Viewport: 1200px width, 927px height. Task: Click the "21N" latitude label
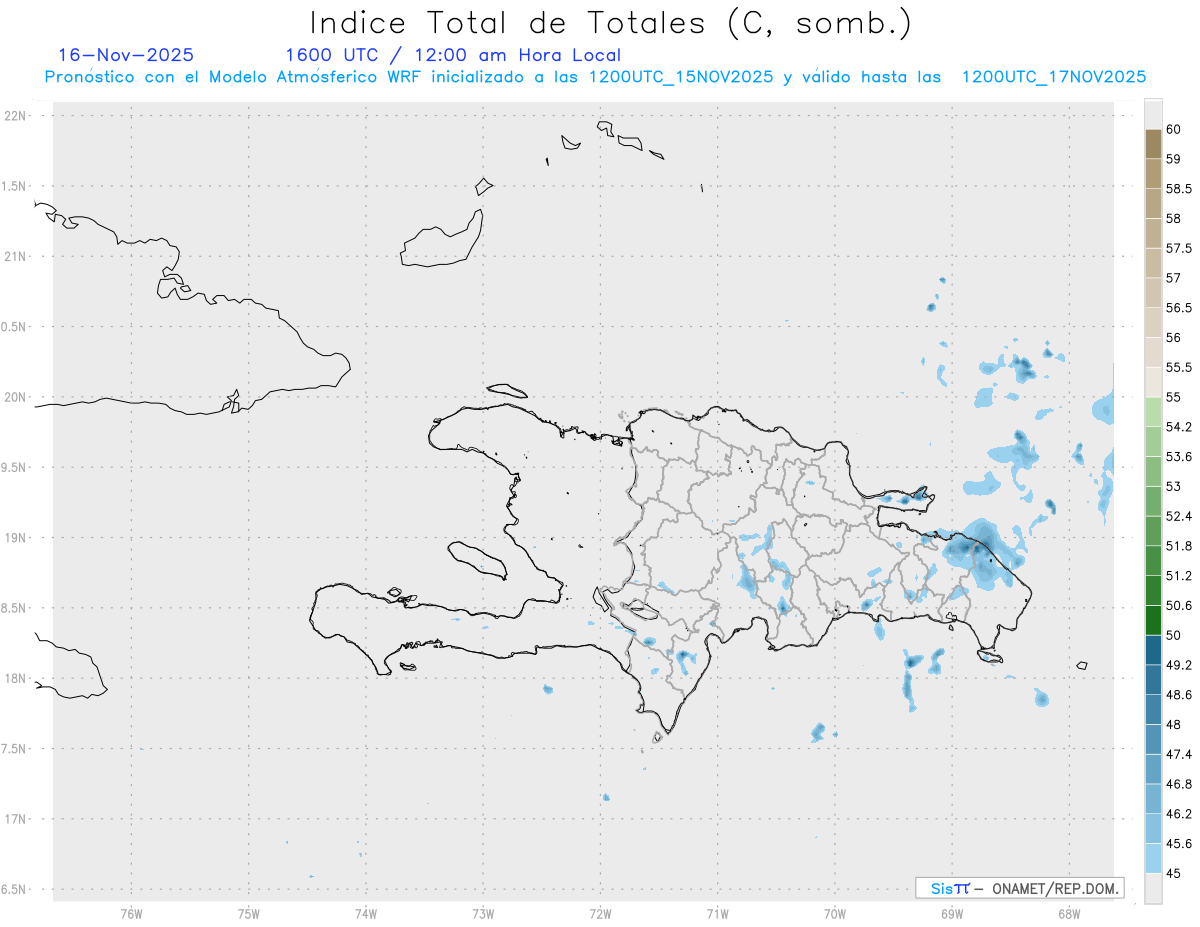pos(17,257)
